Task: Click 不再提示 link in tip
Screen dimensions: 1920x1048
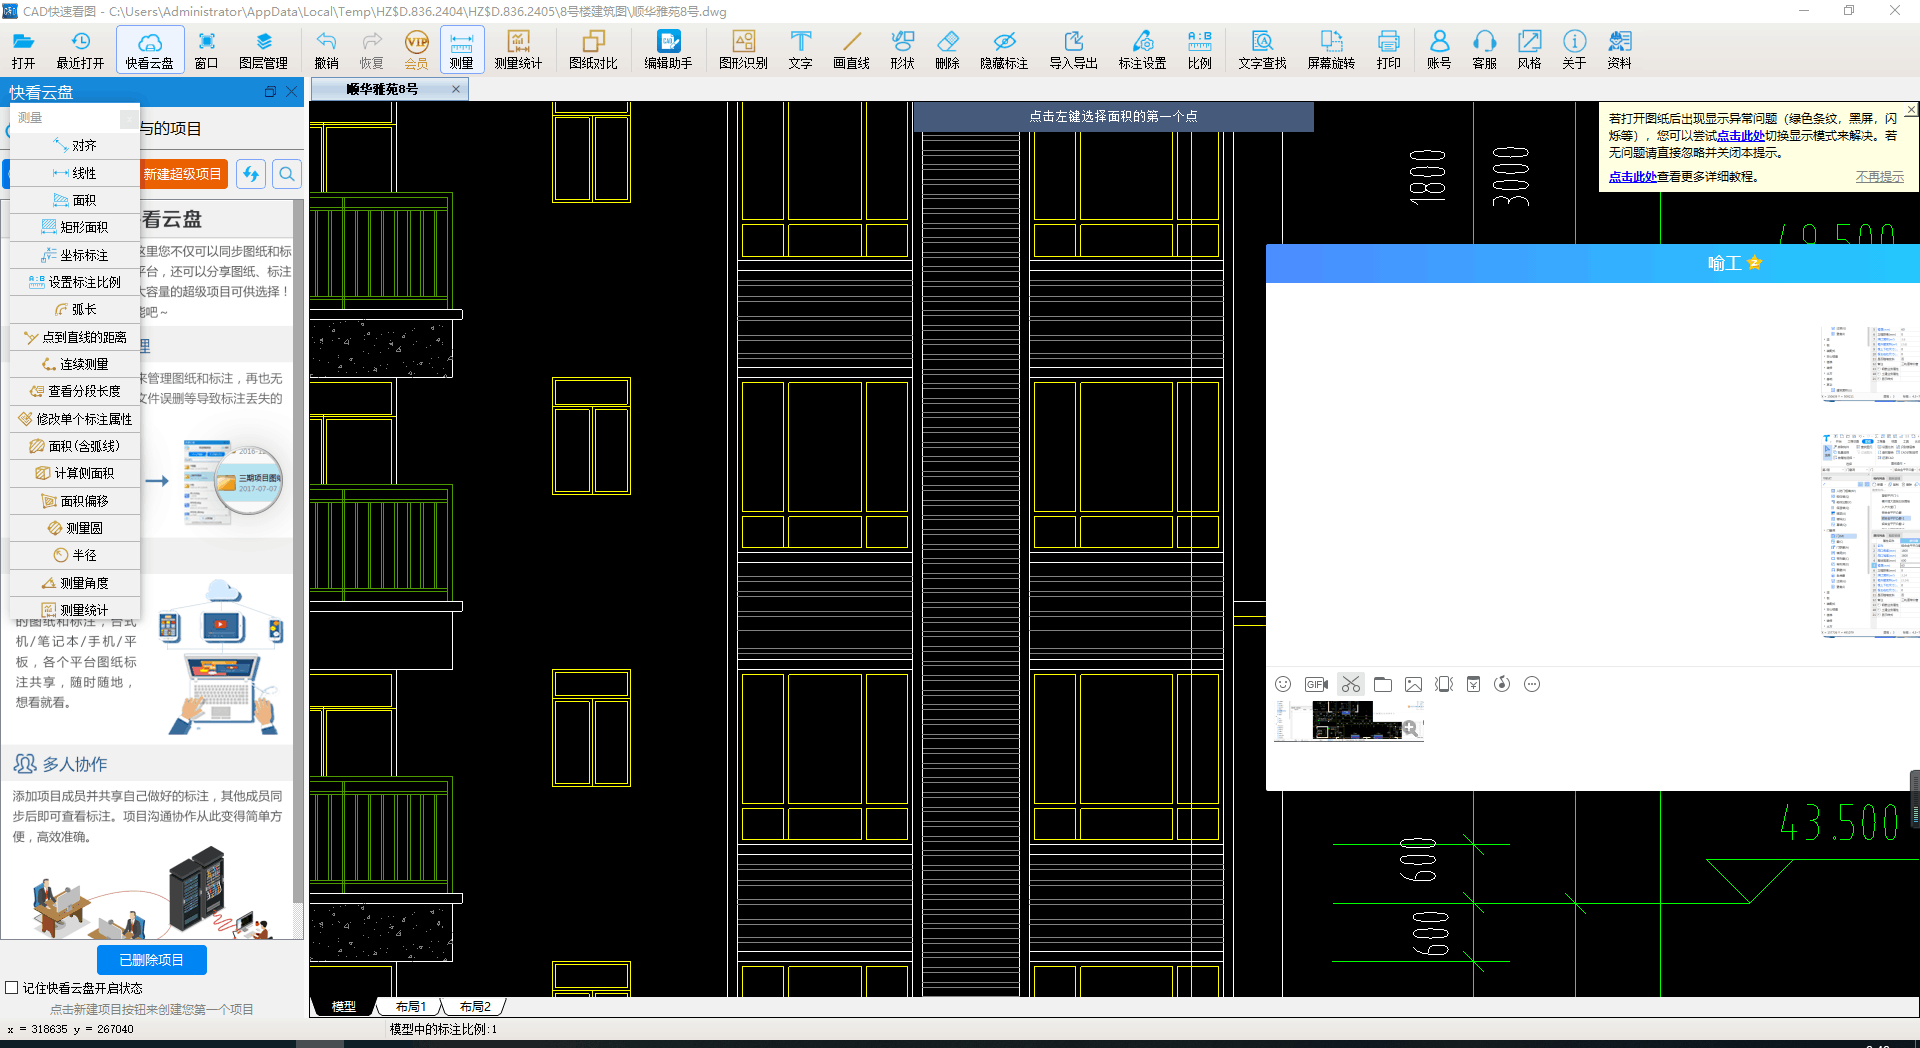Action: (1880, 177)
